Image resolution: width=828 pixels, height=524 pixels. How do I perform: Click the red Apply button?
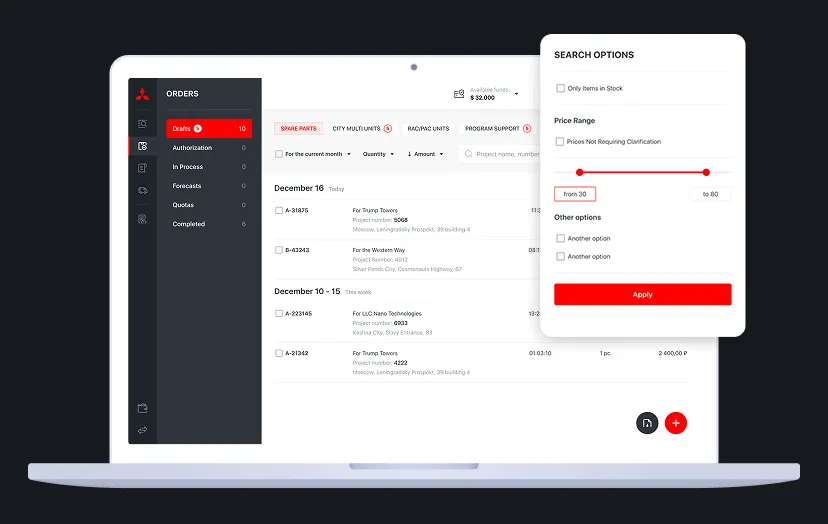[642, 294]
